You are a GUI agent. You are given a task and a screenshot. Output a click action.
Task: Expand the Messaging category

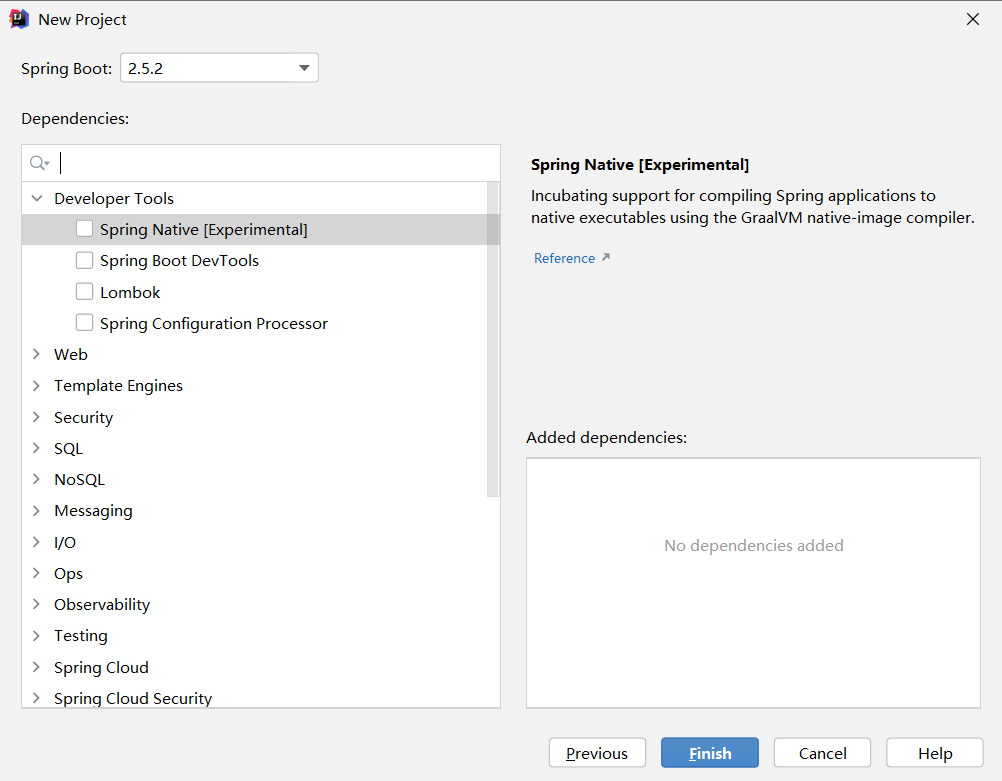(36, 511)
